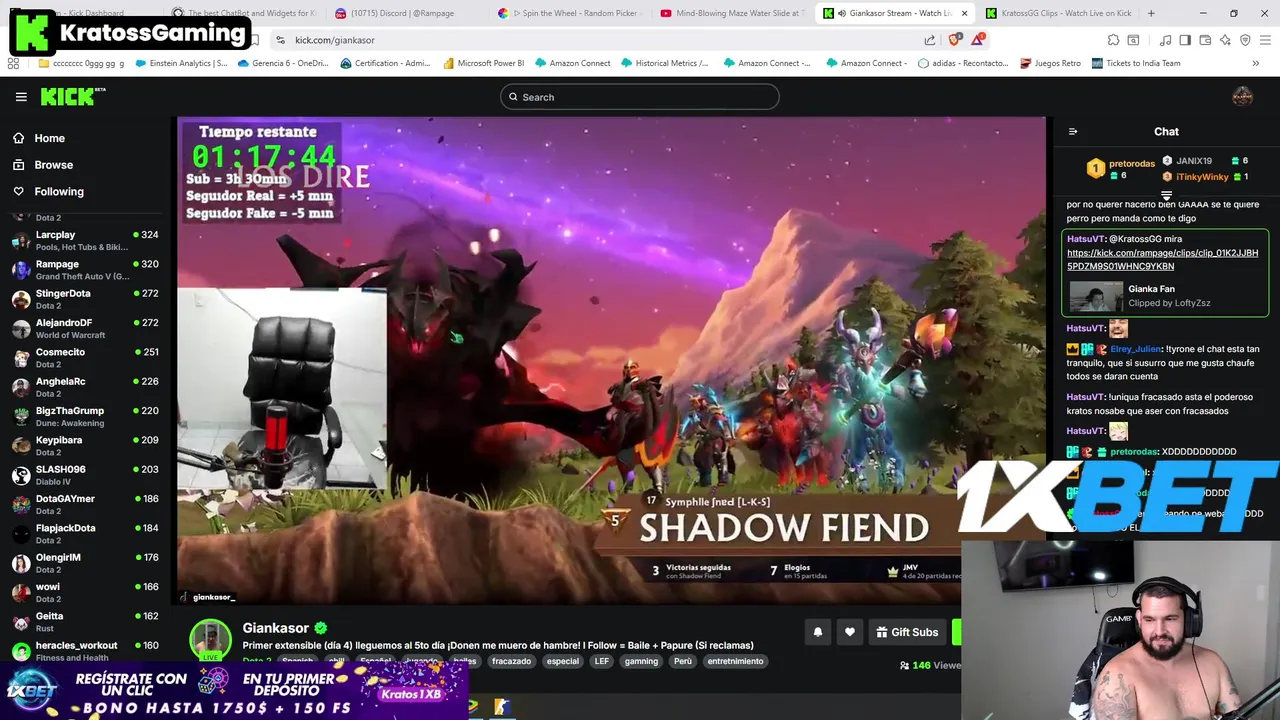The width and height of the screenshot is (1280, 720).
Task: Click the wowi channel avatar icon
Action: [x=20, y=593]
